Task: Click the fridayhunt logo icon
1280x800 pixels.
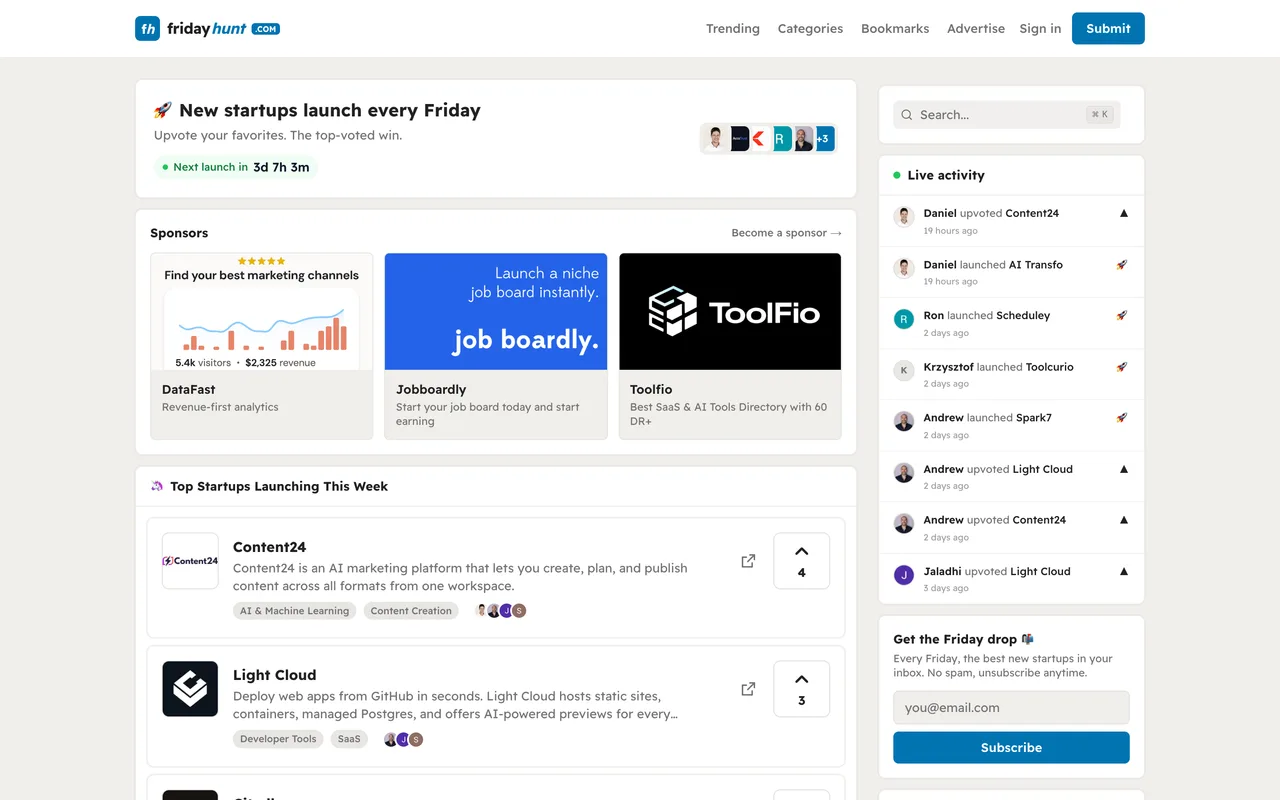Action: (147, 28)
